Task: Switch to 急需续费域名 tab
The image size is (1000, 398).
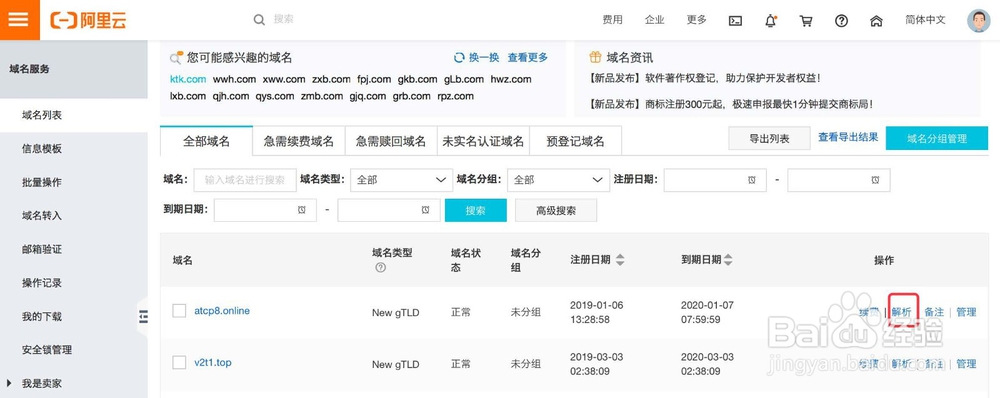Action: pyautogui.click(x=298, y=141)
